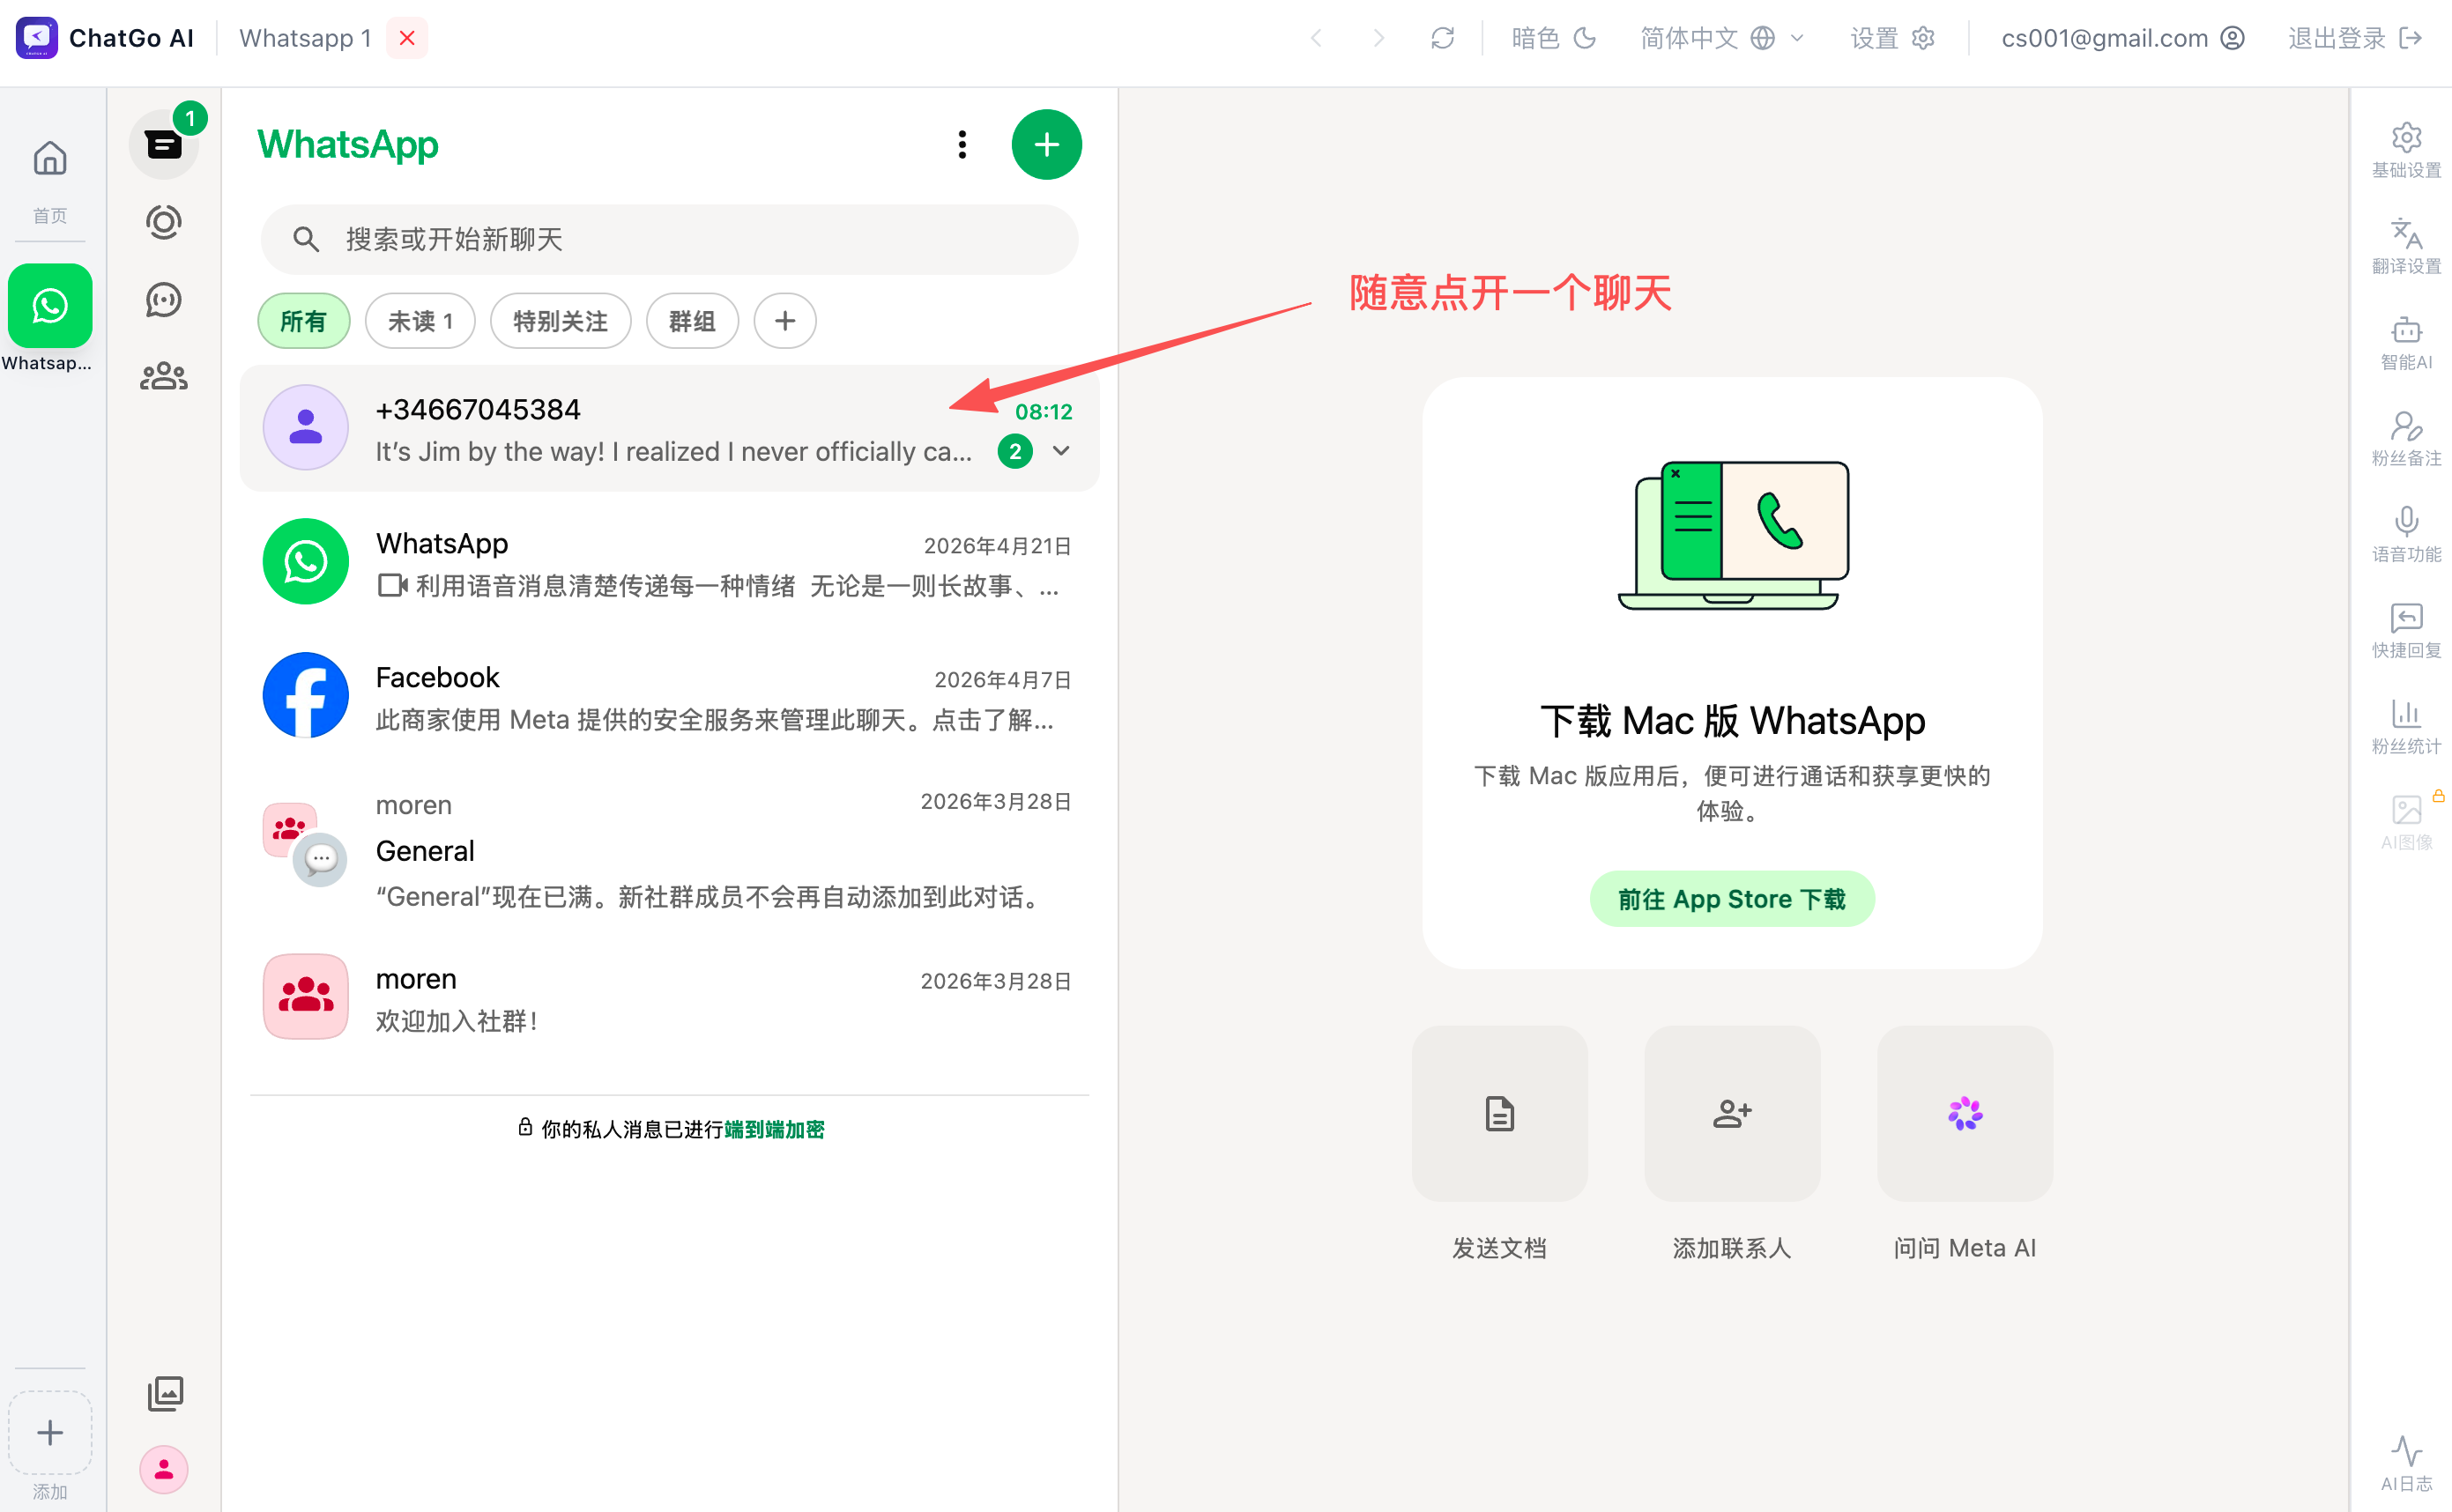
Task: Click the 添加 add account button
Action: click(50, 1433)
